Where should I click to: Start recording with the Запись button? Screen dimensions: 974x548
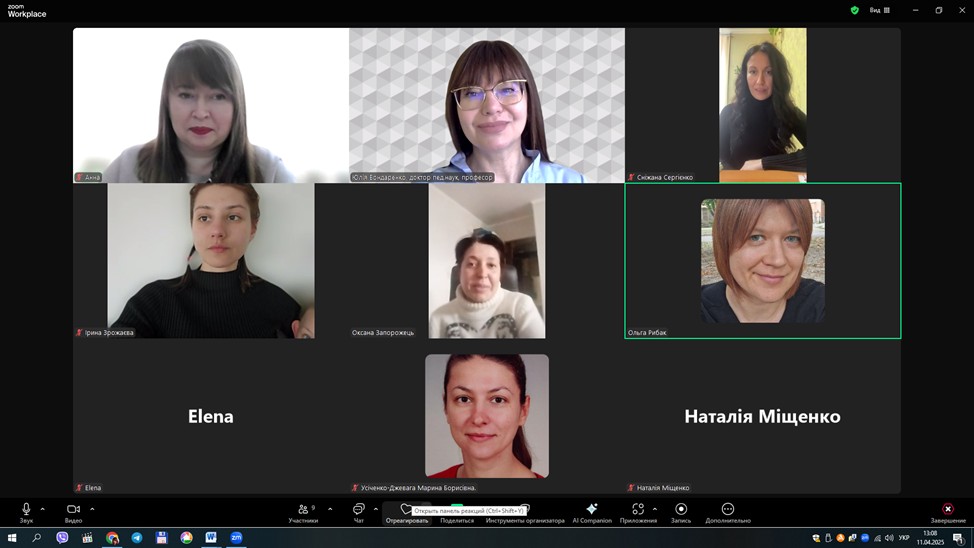tap(681, 511)
